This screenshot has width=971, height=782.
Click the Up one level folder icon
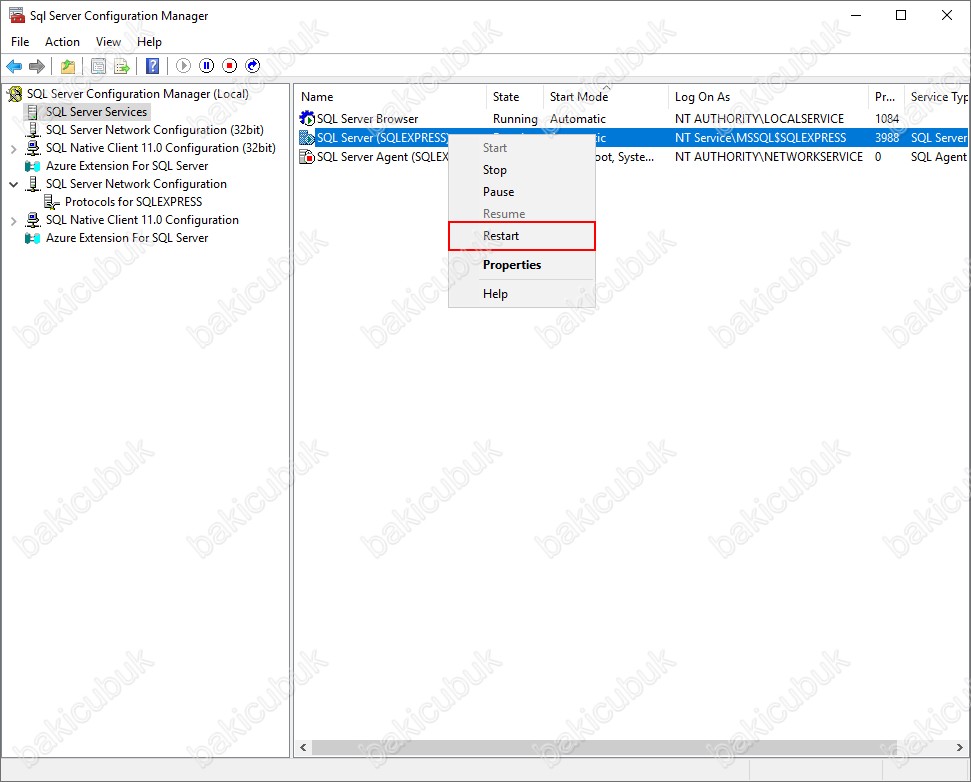(68, 66)
